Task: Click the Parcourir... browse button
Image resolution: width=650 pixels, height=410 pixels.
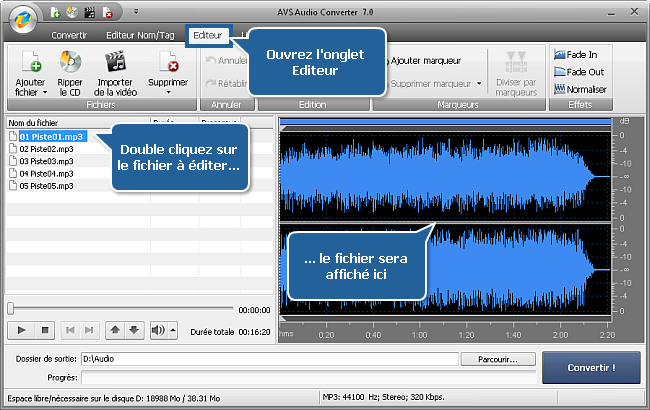Action: [498, 358]
